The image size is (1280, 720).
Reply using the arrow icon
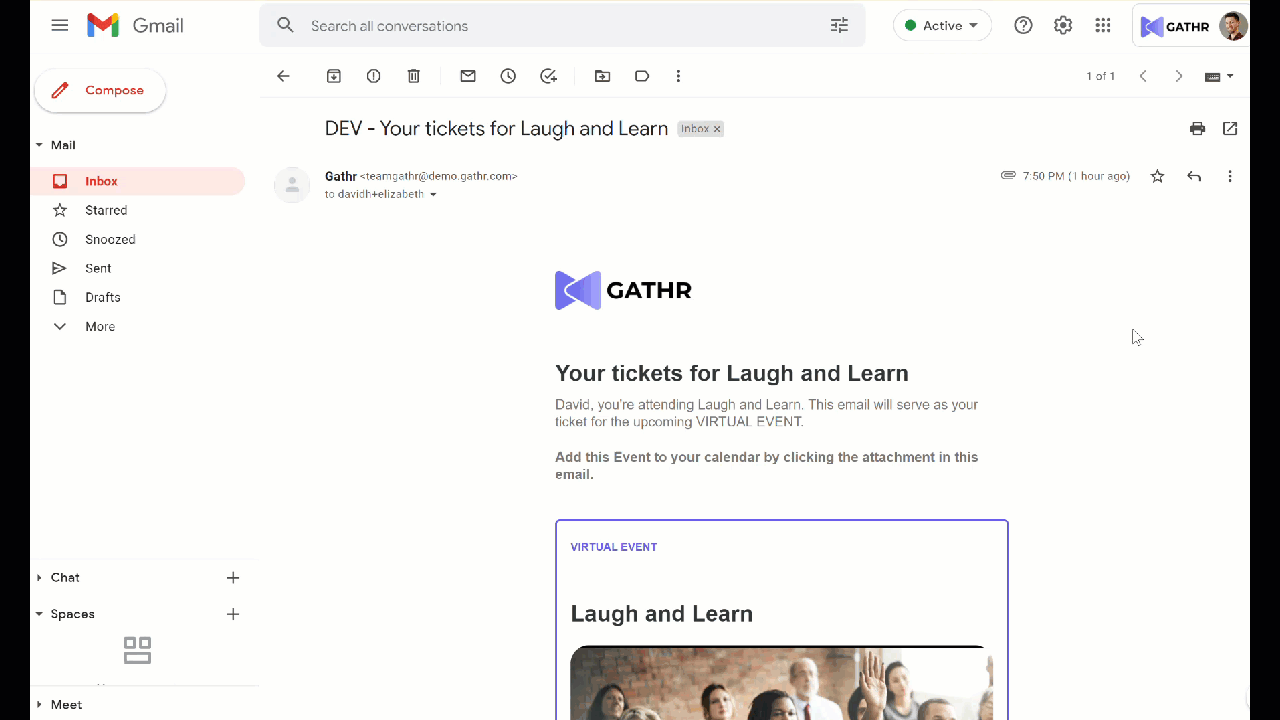[1194, 176]
